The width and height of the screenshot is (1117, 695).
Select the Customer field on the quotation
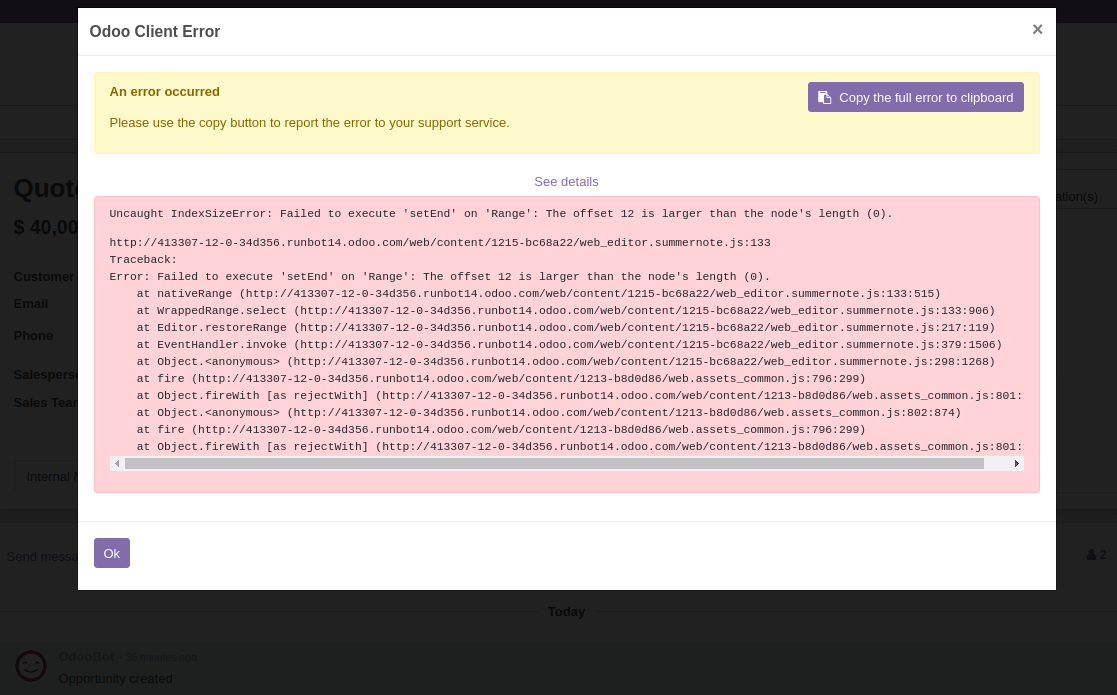pyautogui.click(x=44, y=276)
